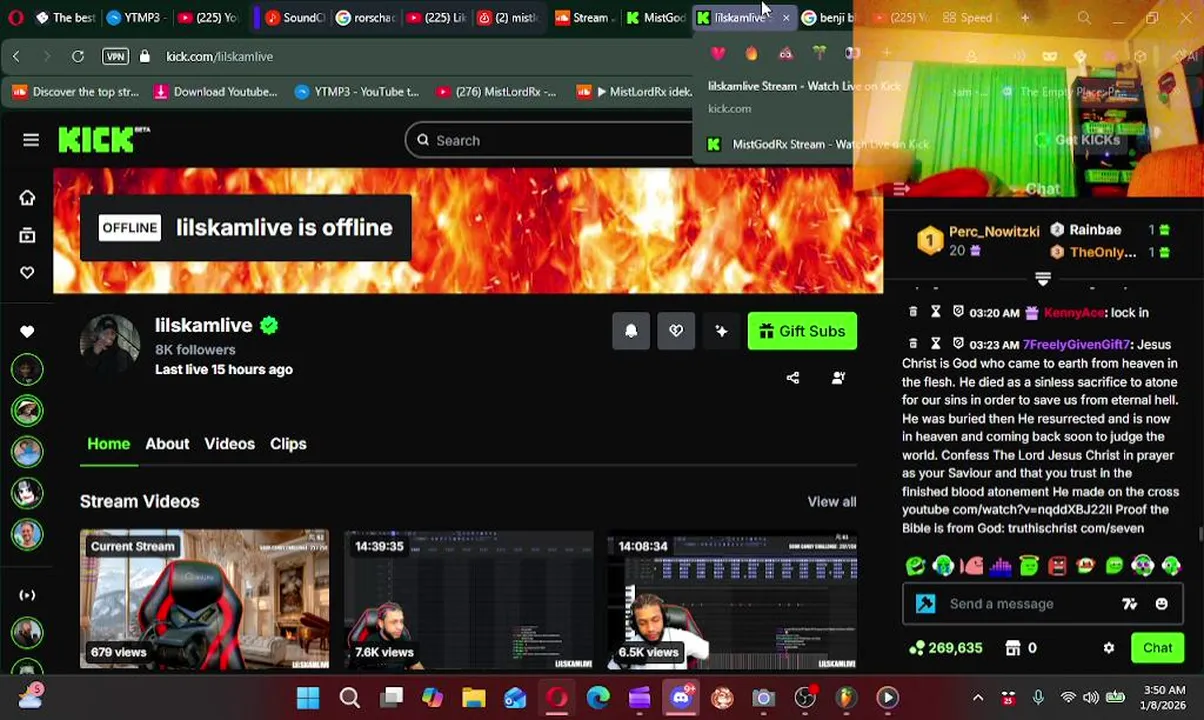
Task: Open the Current Stream video thumbnail
Action: tap(204, 599)
